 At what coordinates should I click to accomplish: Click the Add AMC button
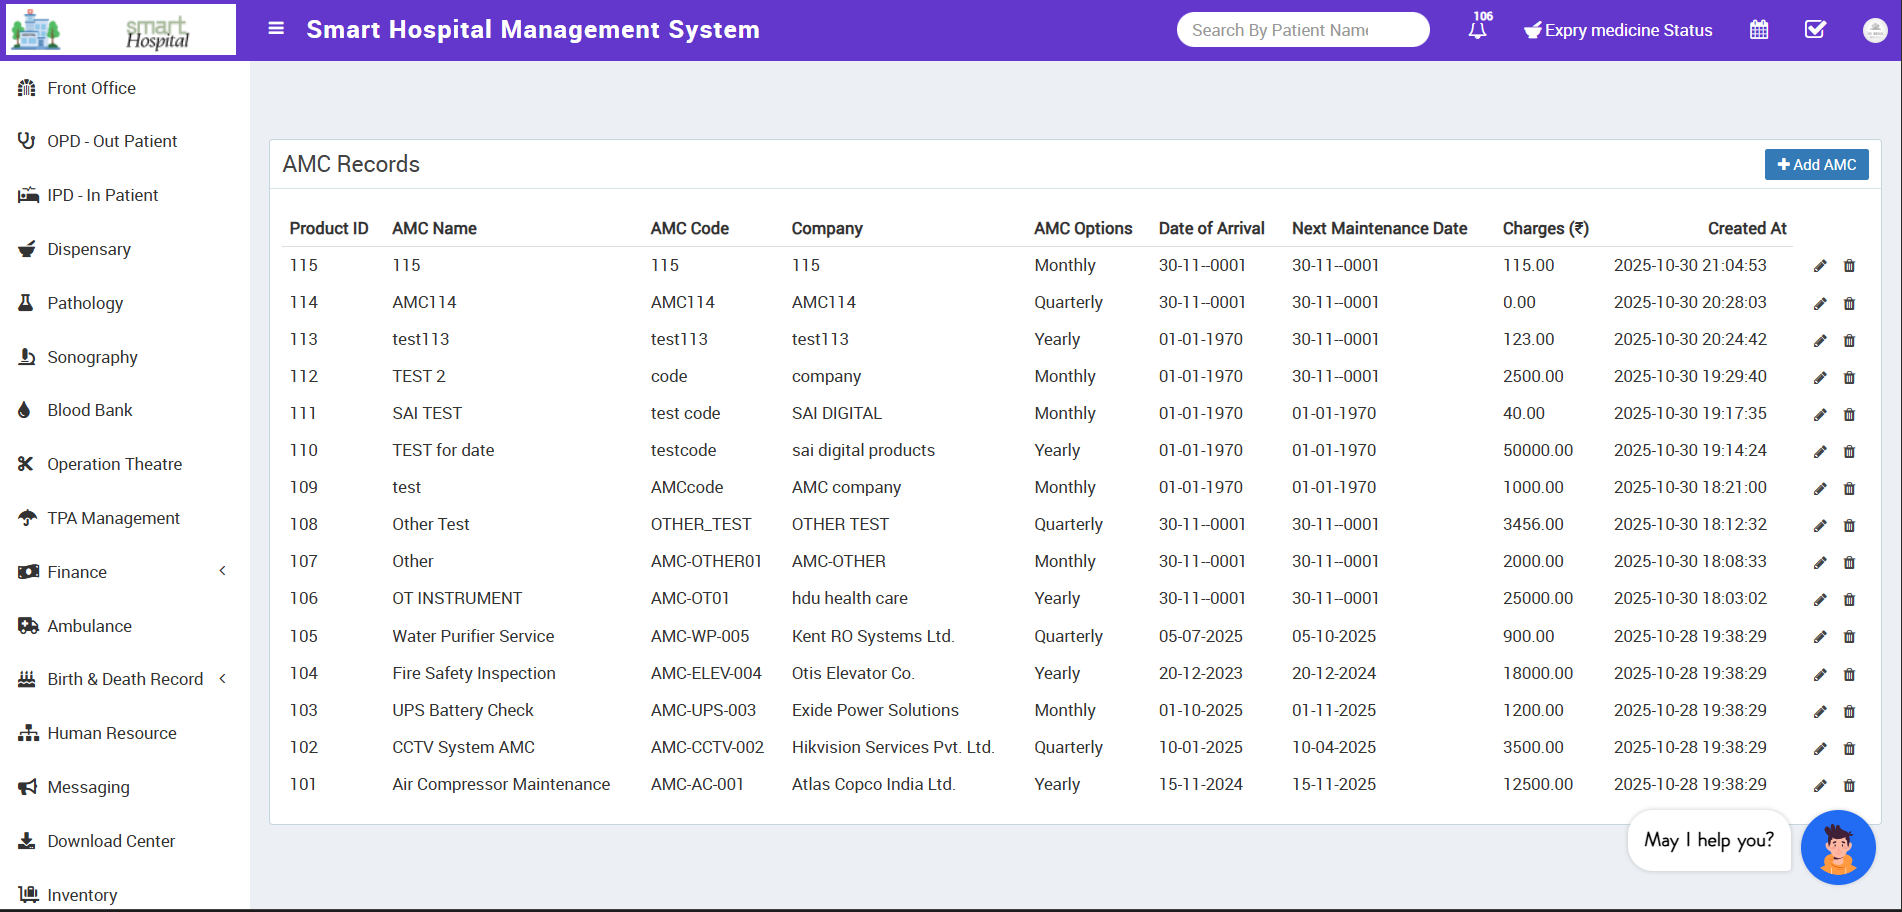point(1816,165)
